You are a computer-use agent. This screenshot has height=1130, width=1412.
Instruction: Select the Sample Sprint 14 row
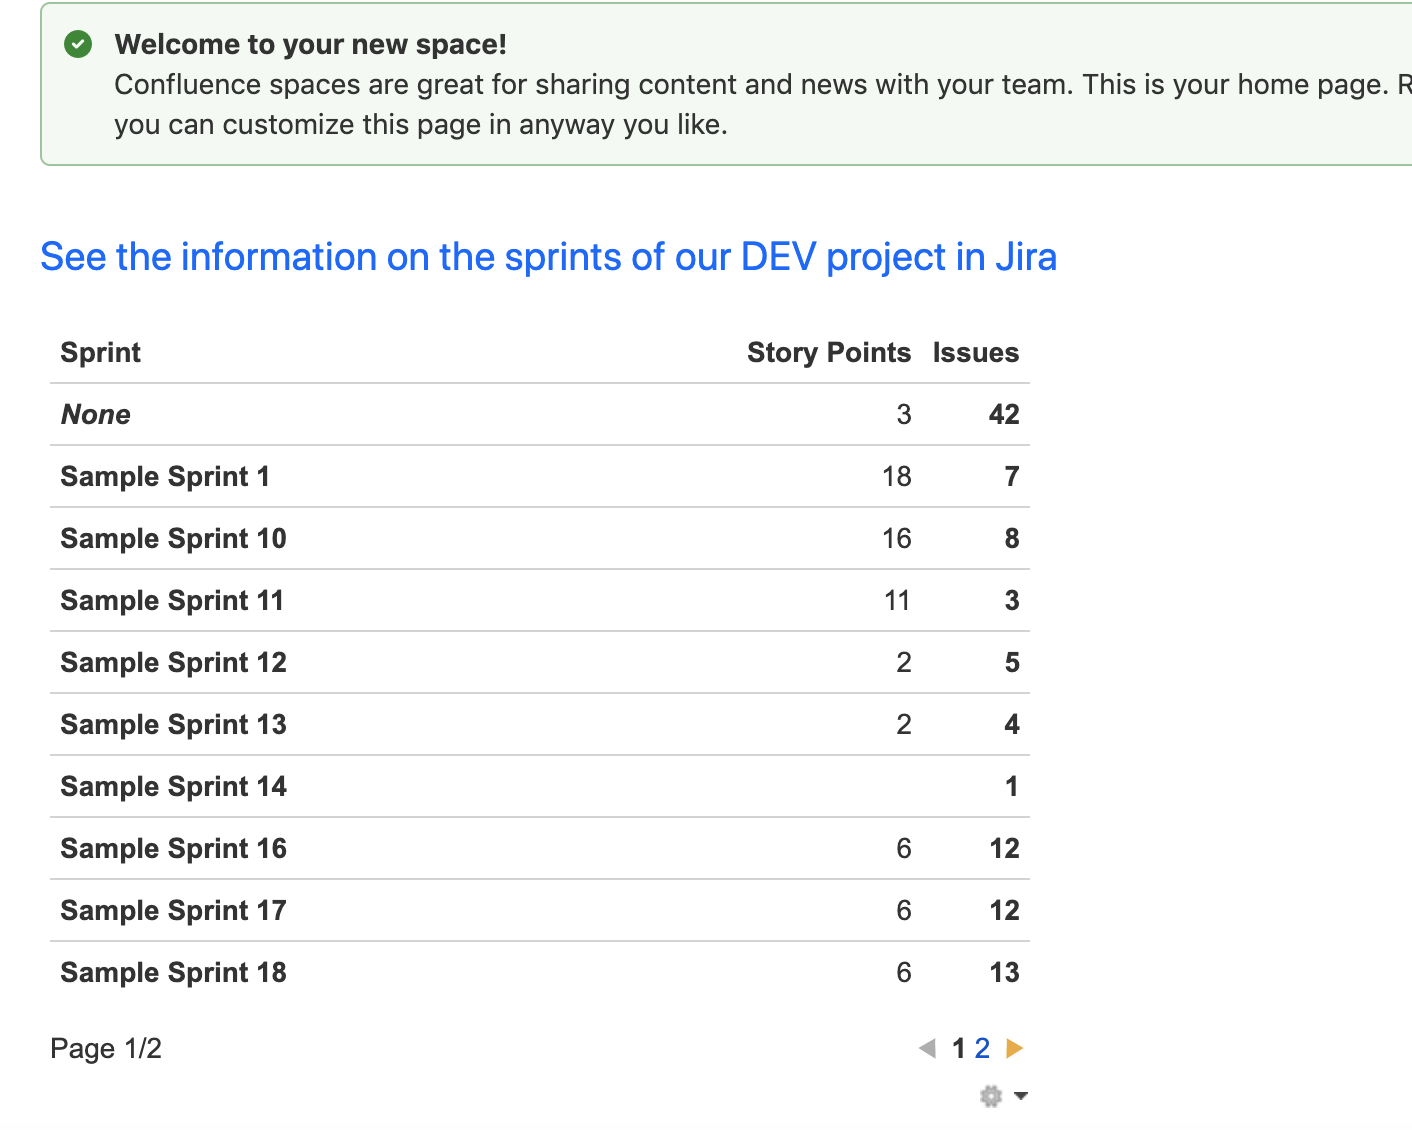click(x=172, y=786)
